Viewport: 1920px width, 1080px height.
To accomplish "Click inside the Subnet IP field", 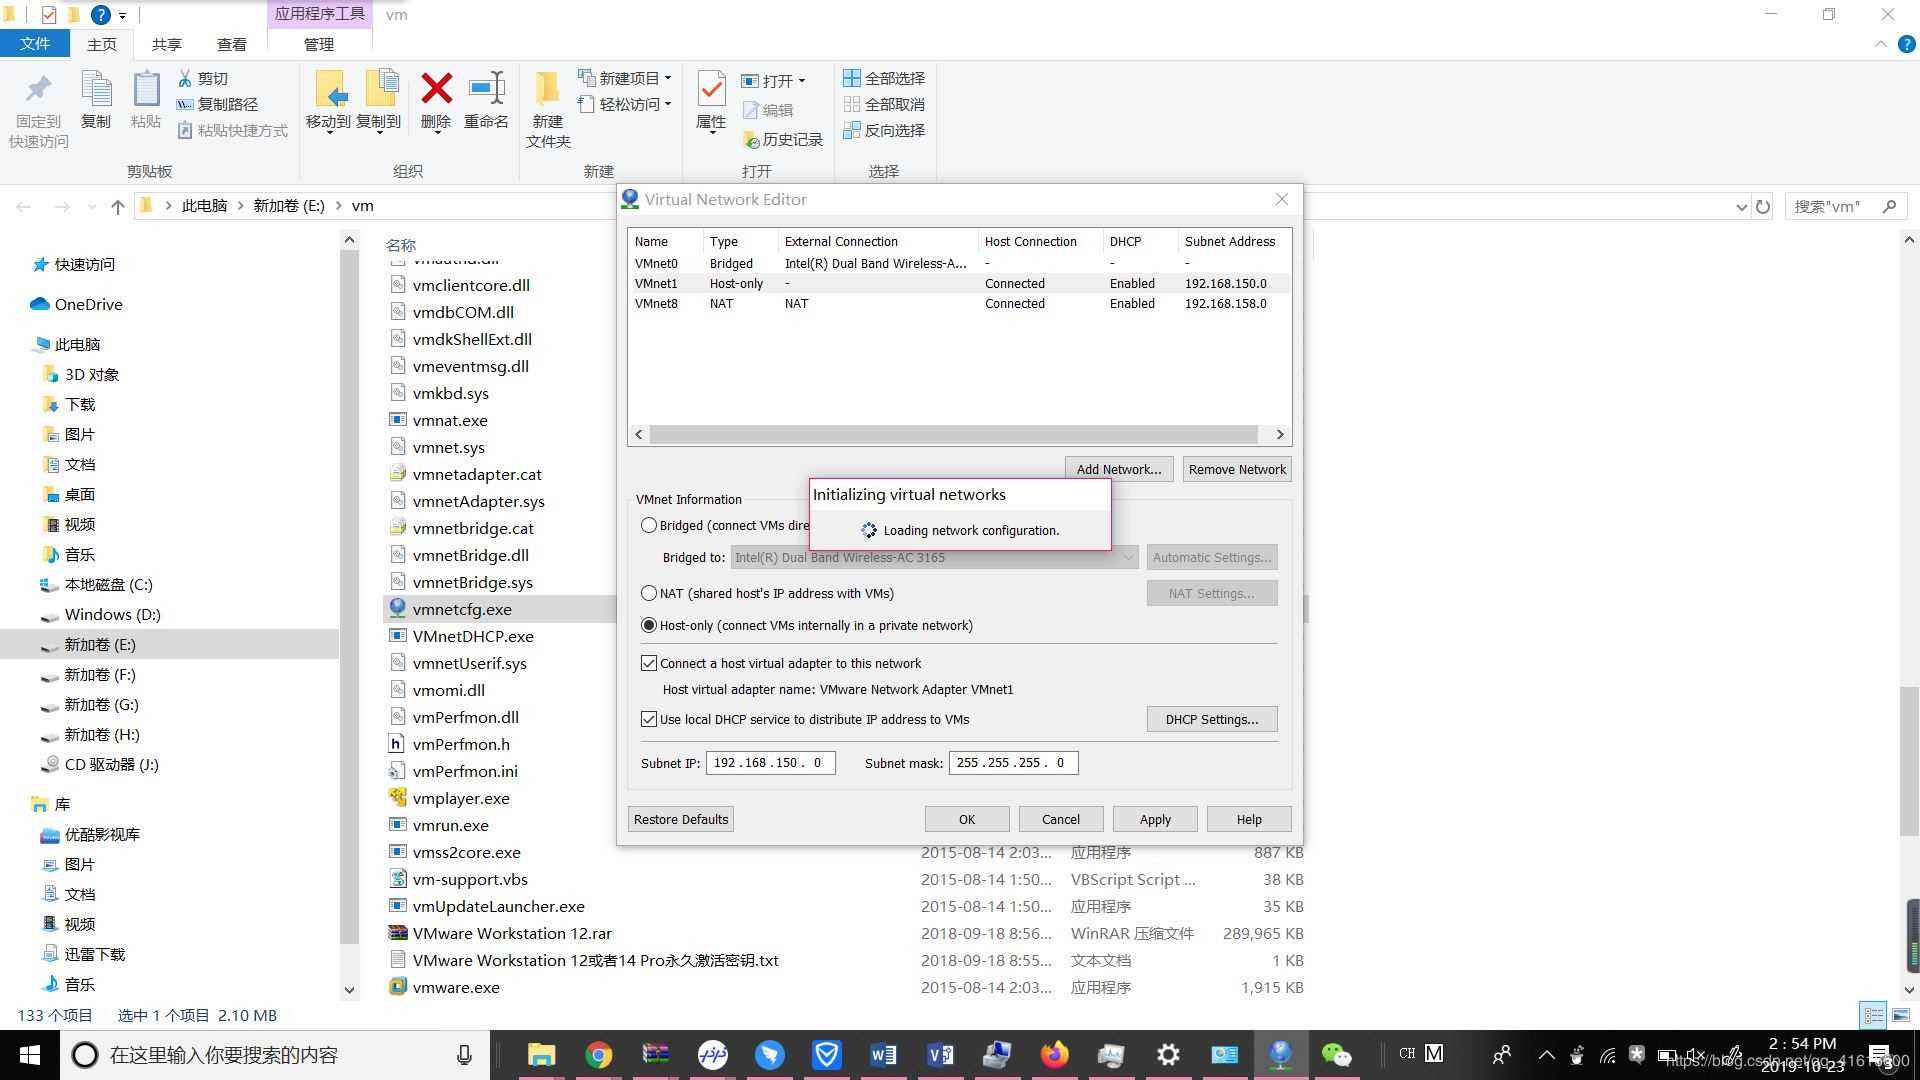I will (x=770, y=762).
